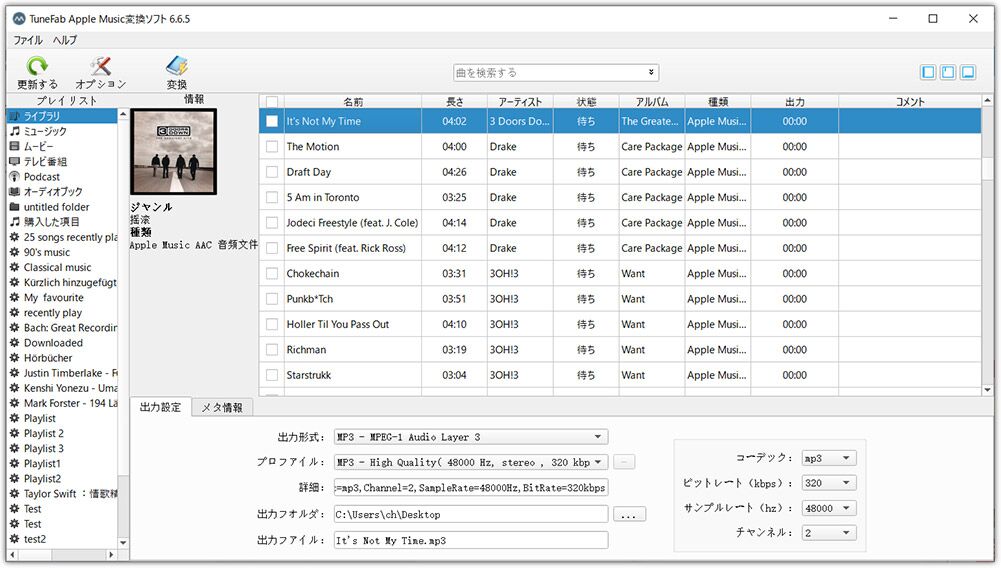
Task: Check the Jodeci Freestyle track checkbox
Action: tap(272, 223)
